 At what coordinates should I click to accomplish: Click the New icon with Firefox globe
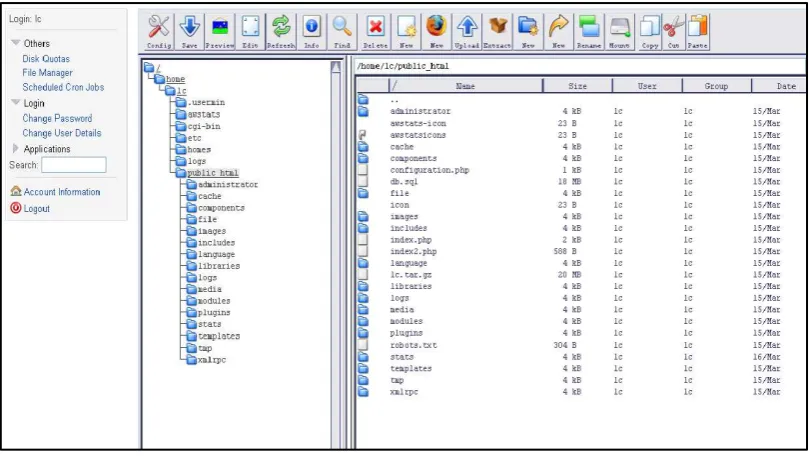pyautogui.click(x=436, y=31)
